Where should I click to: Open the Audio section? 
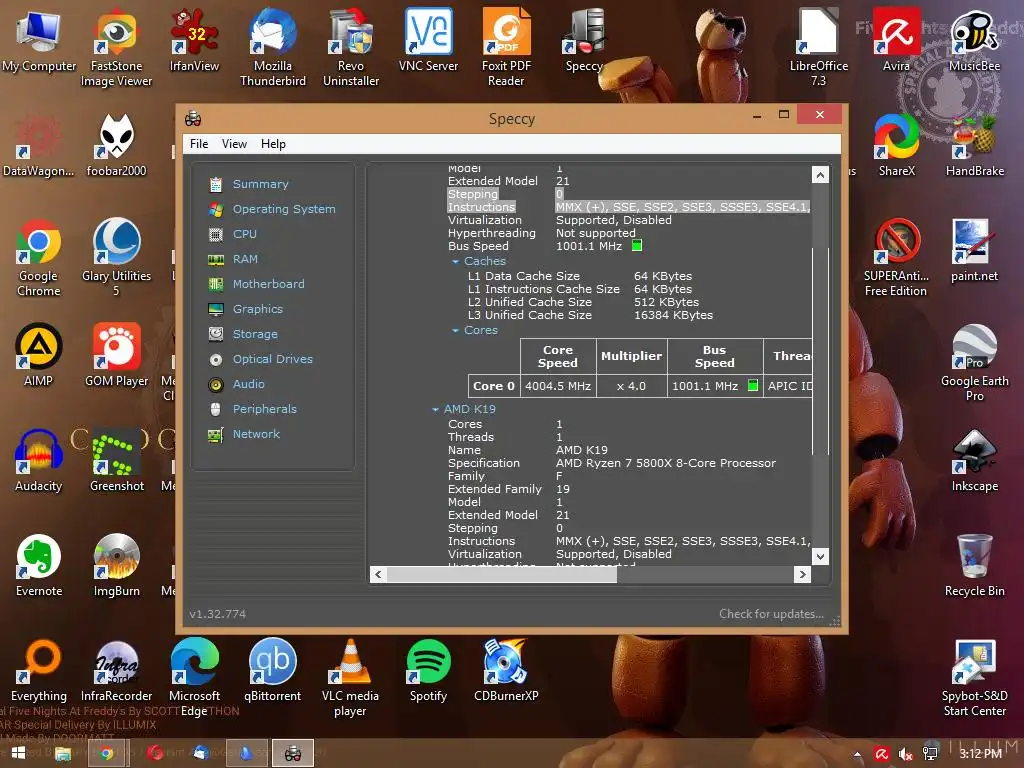(248, 384)
